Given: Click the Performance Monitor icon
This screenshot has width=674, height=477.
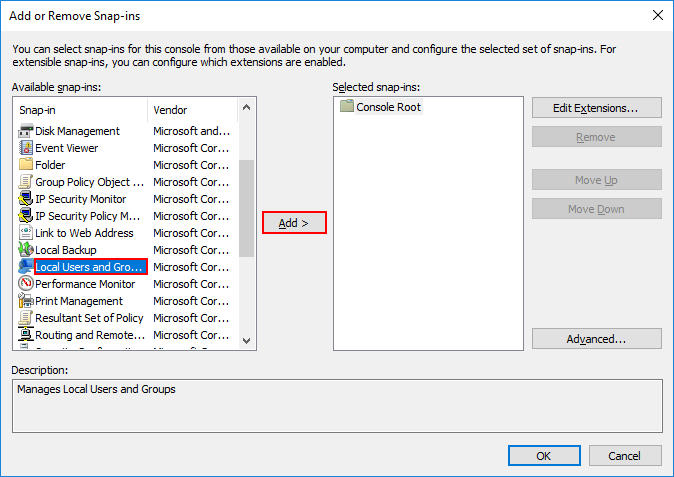Looking at the screenshot, I should click(x=26, y=284).
